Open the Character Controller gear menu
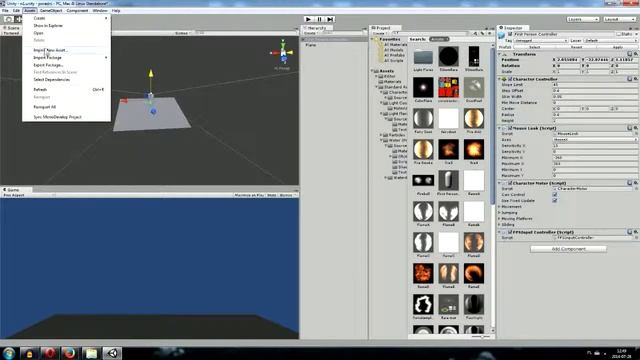 636,79
